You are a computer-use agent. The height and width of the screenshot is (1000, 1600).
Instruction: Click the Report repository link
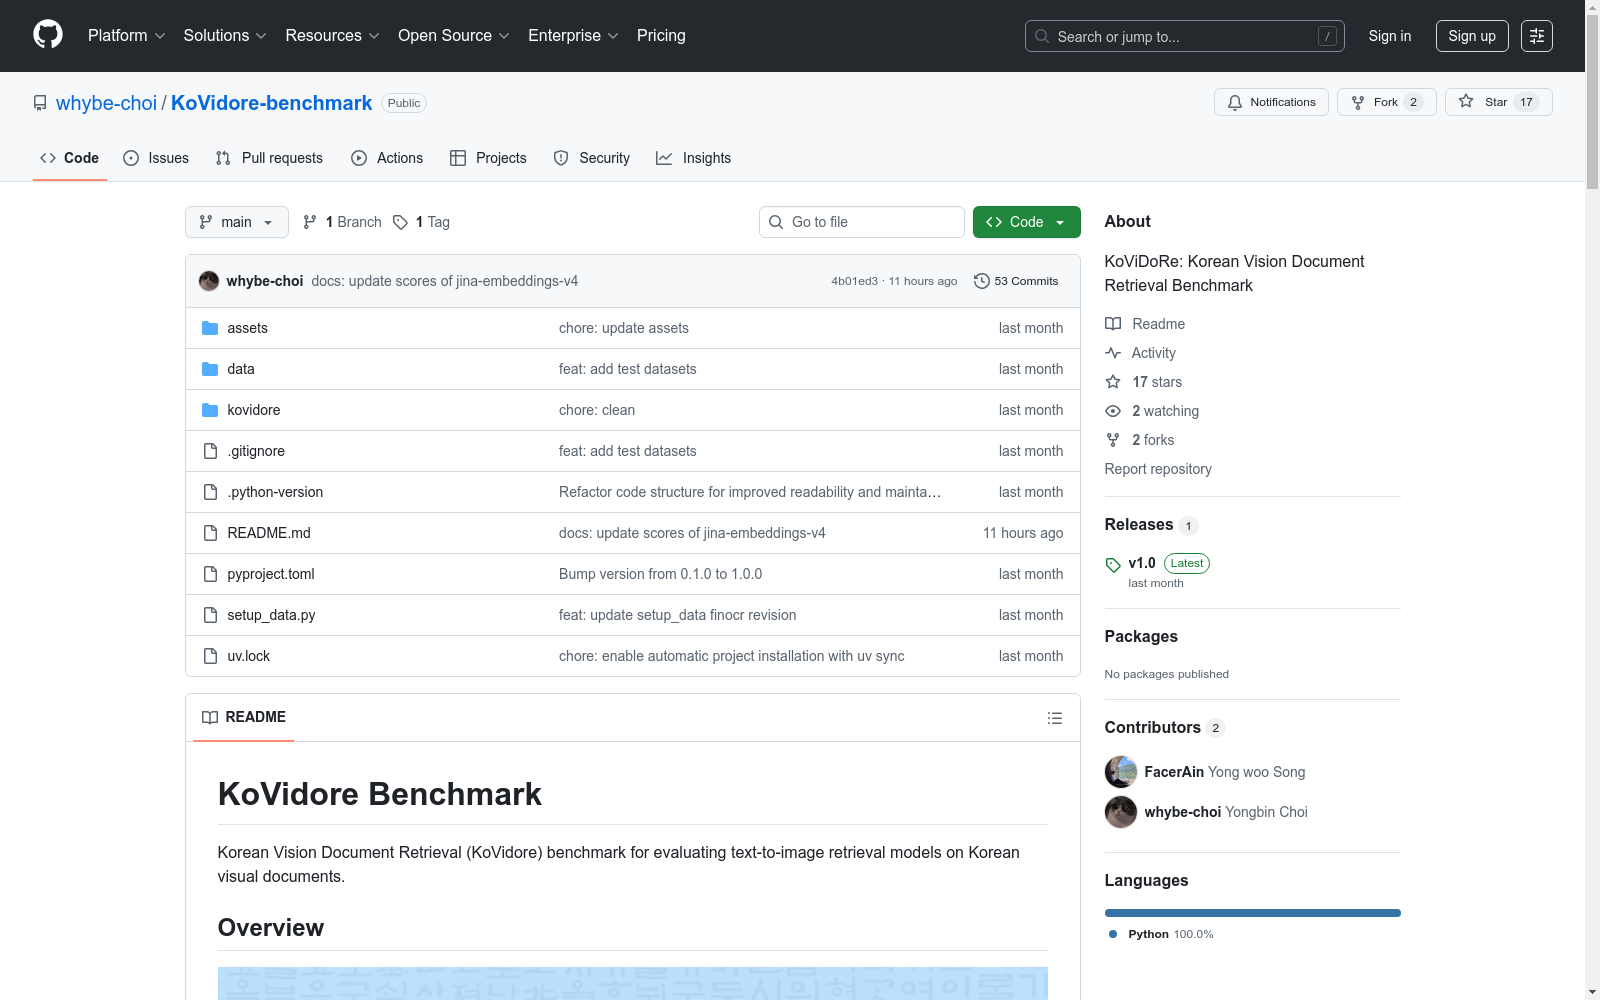[1158, 469]
